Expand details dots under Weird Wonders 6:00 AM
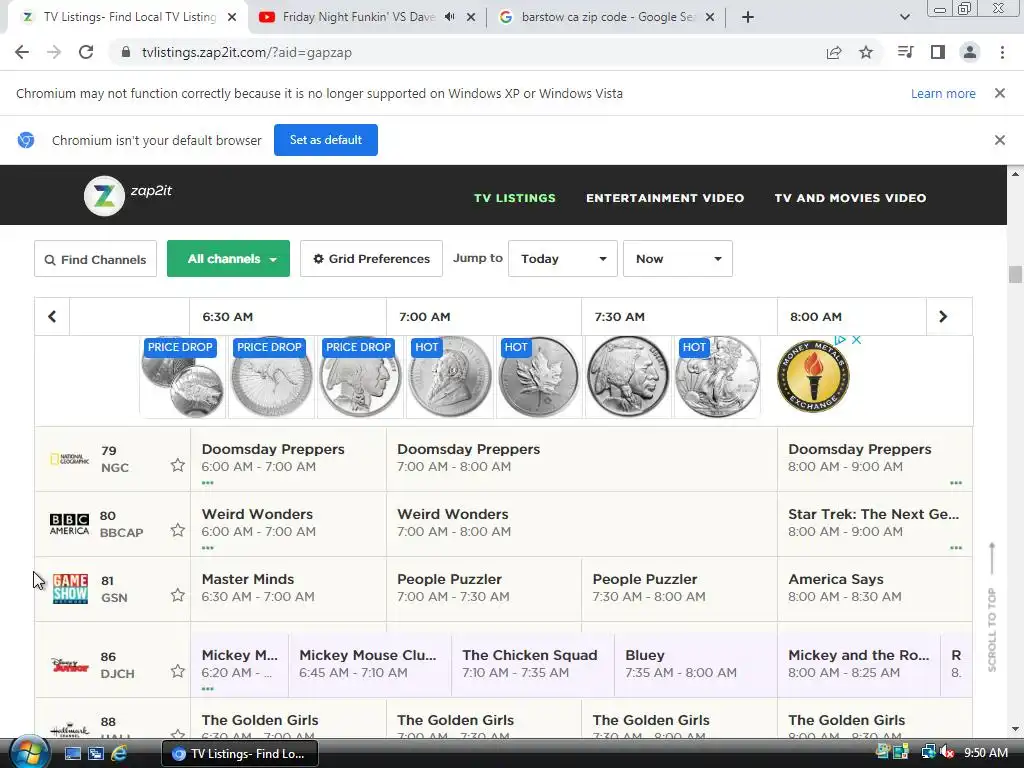 (x=208, y=548)
